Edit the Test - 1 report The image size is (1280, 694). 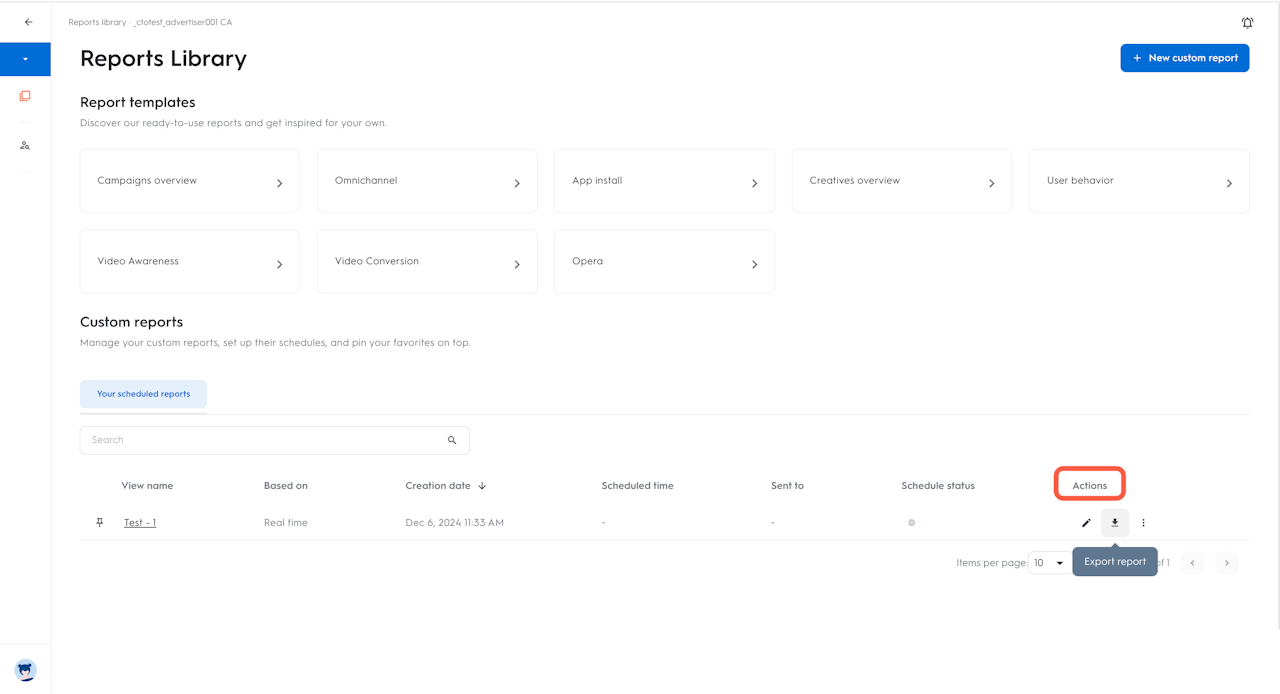[1086, 523]
